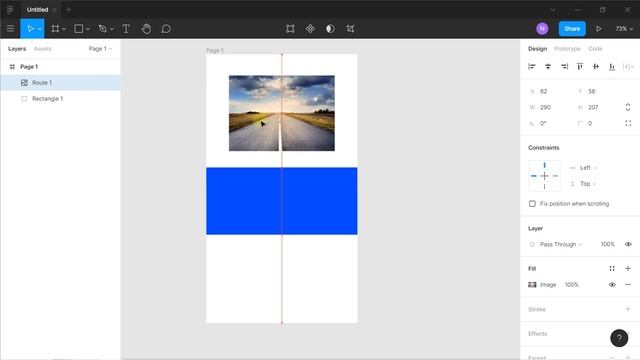Click the Fill styles four-dot icon
The height and width of the screenshot is (360, 640).
coord(612,268)
